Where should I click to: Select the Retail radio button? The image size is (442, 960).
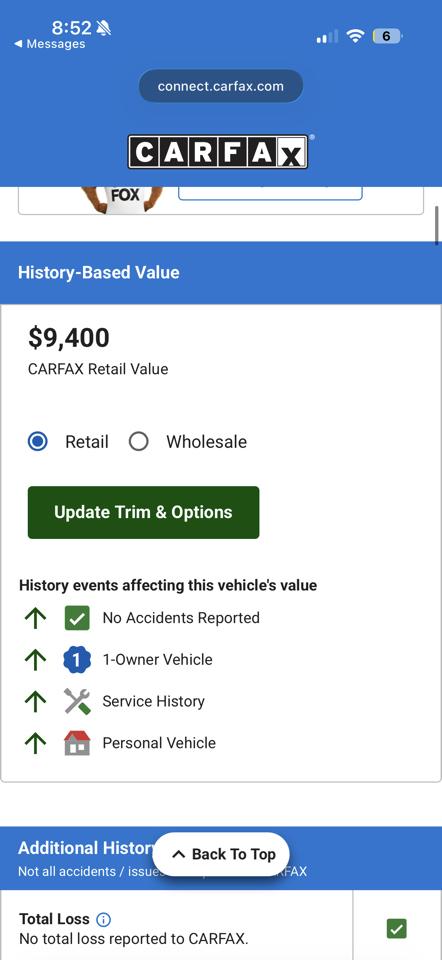tap(37, 441)
